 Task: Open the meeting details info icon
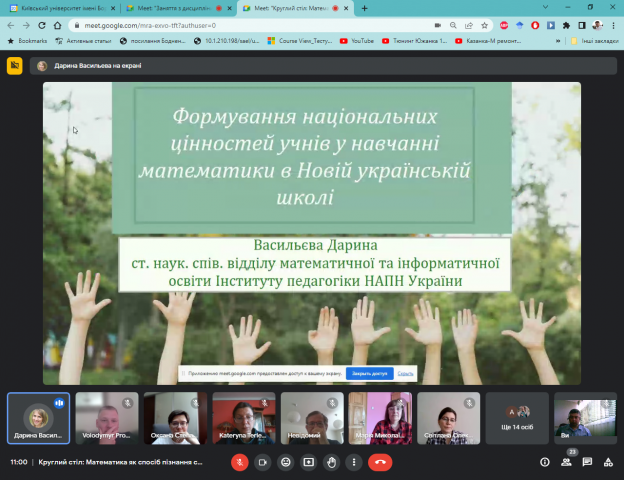[544, 462]
